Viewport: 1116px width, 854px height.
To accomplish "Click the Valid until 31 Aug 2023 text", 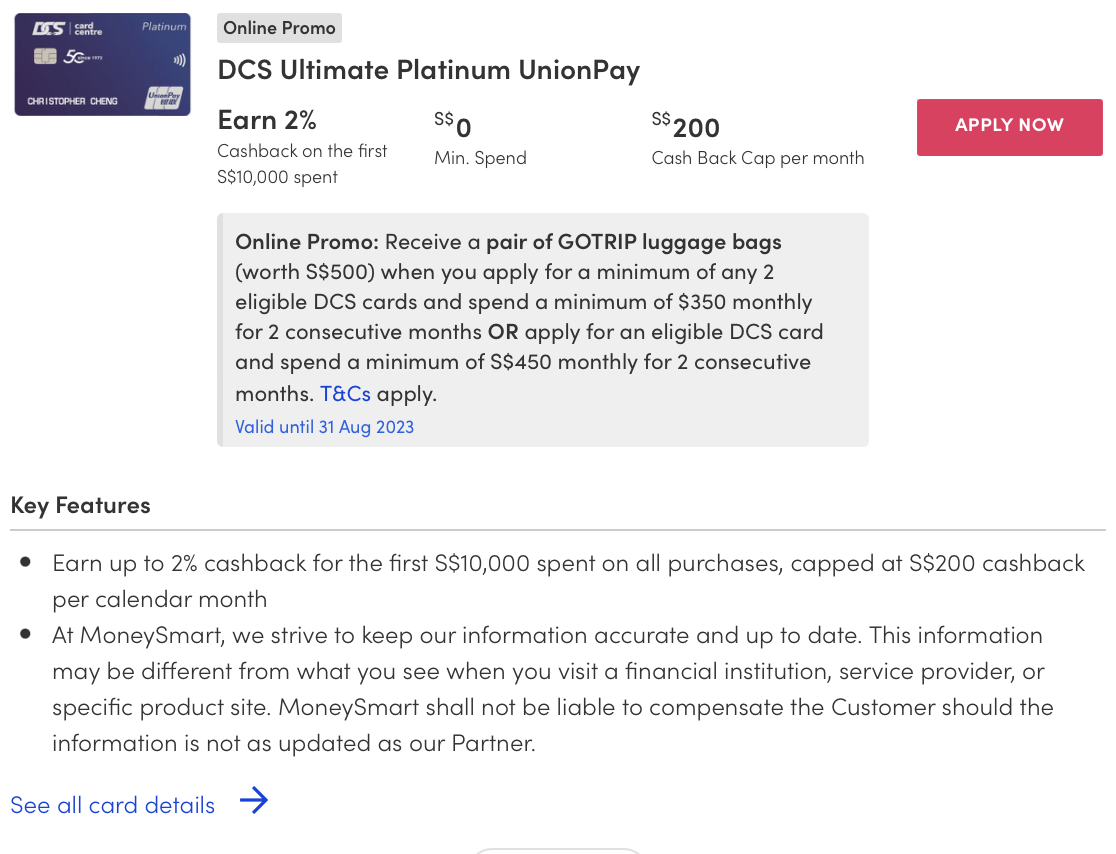I will tap(324, 427).
